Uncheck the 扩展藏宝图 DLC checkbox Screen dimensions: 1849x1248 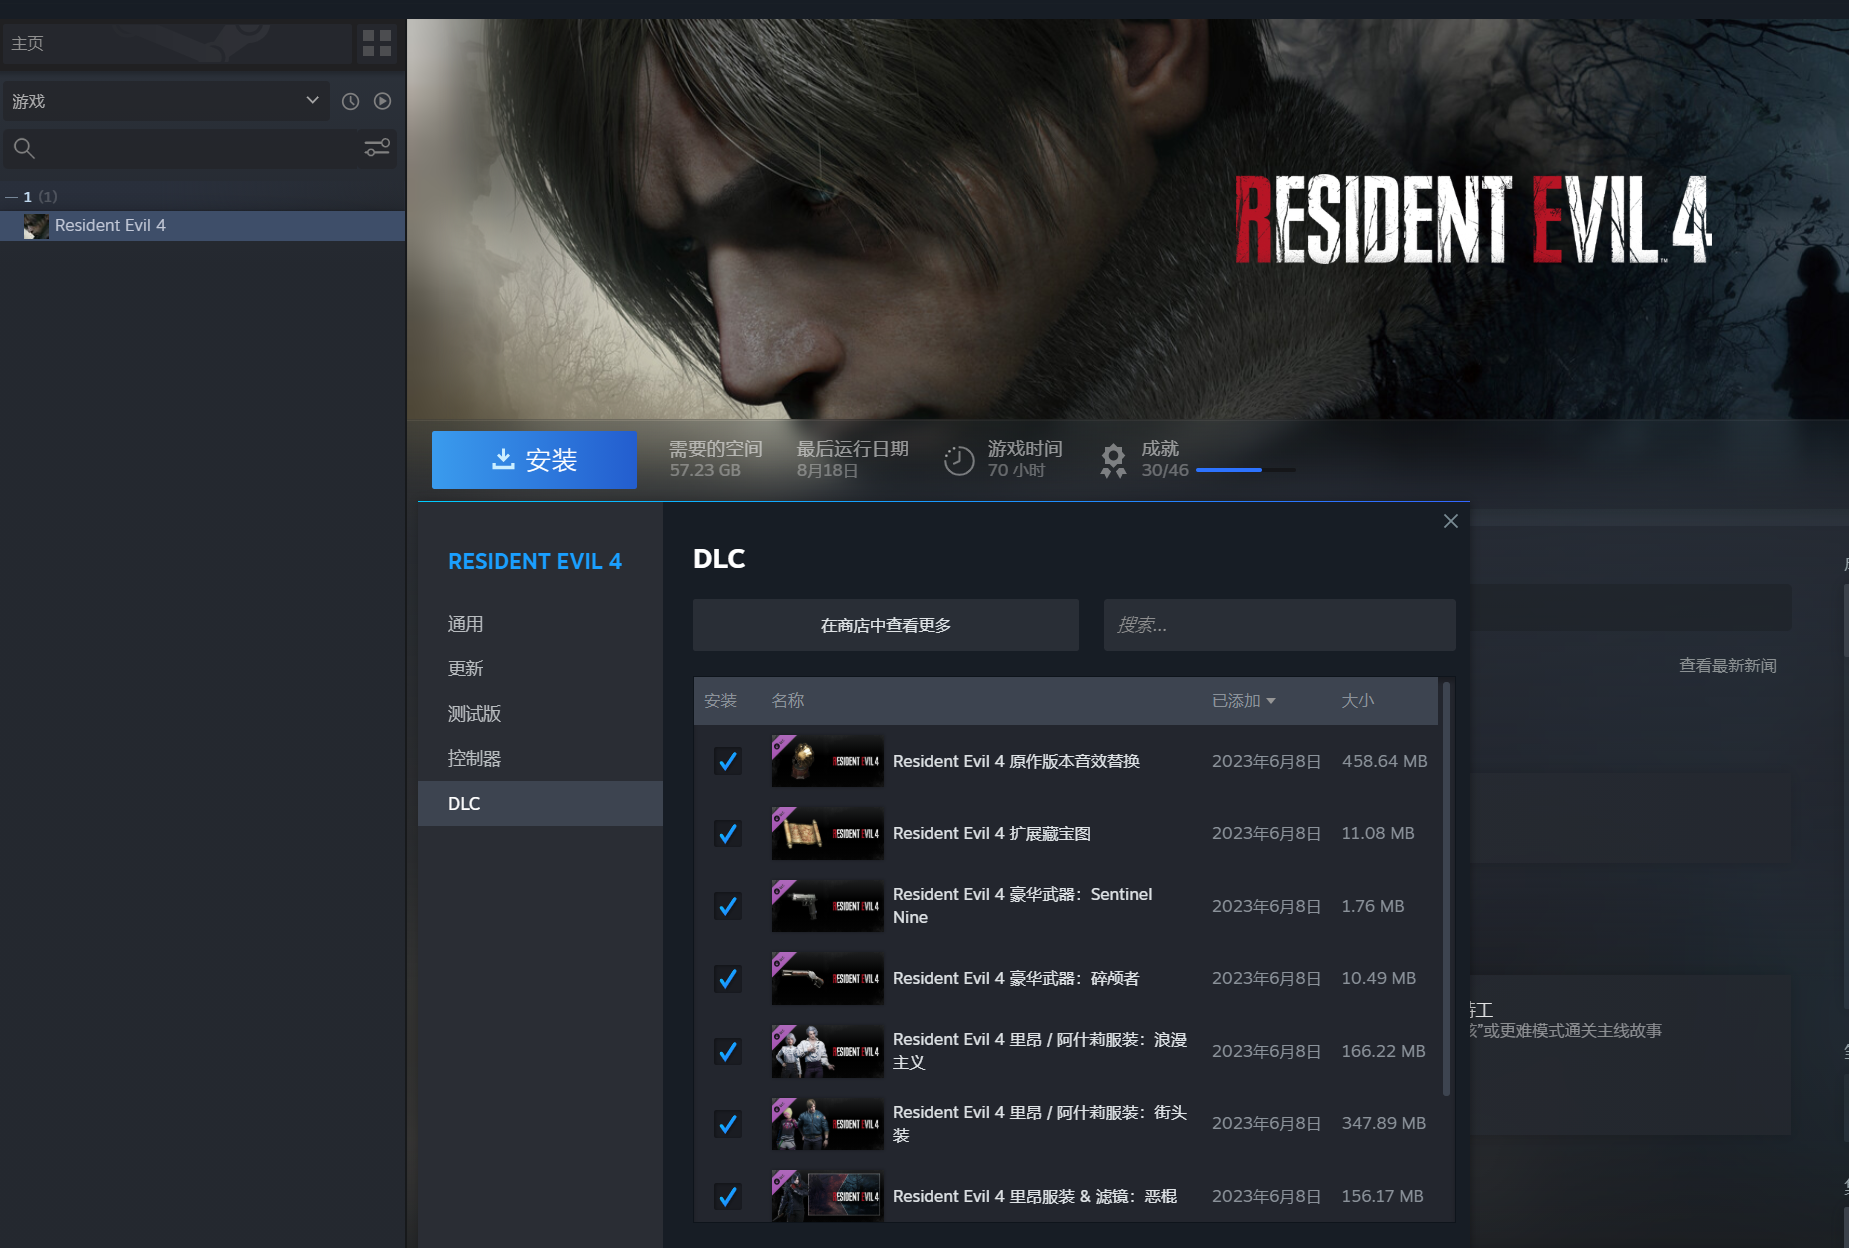point(728,834)
